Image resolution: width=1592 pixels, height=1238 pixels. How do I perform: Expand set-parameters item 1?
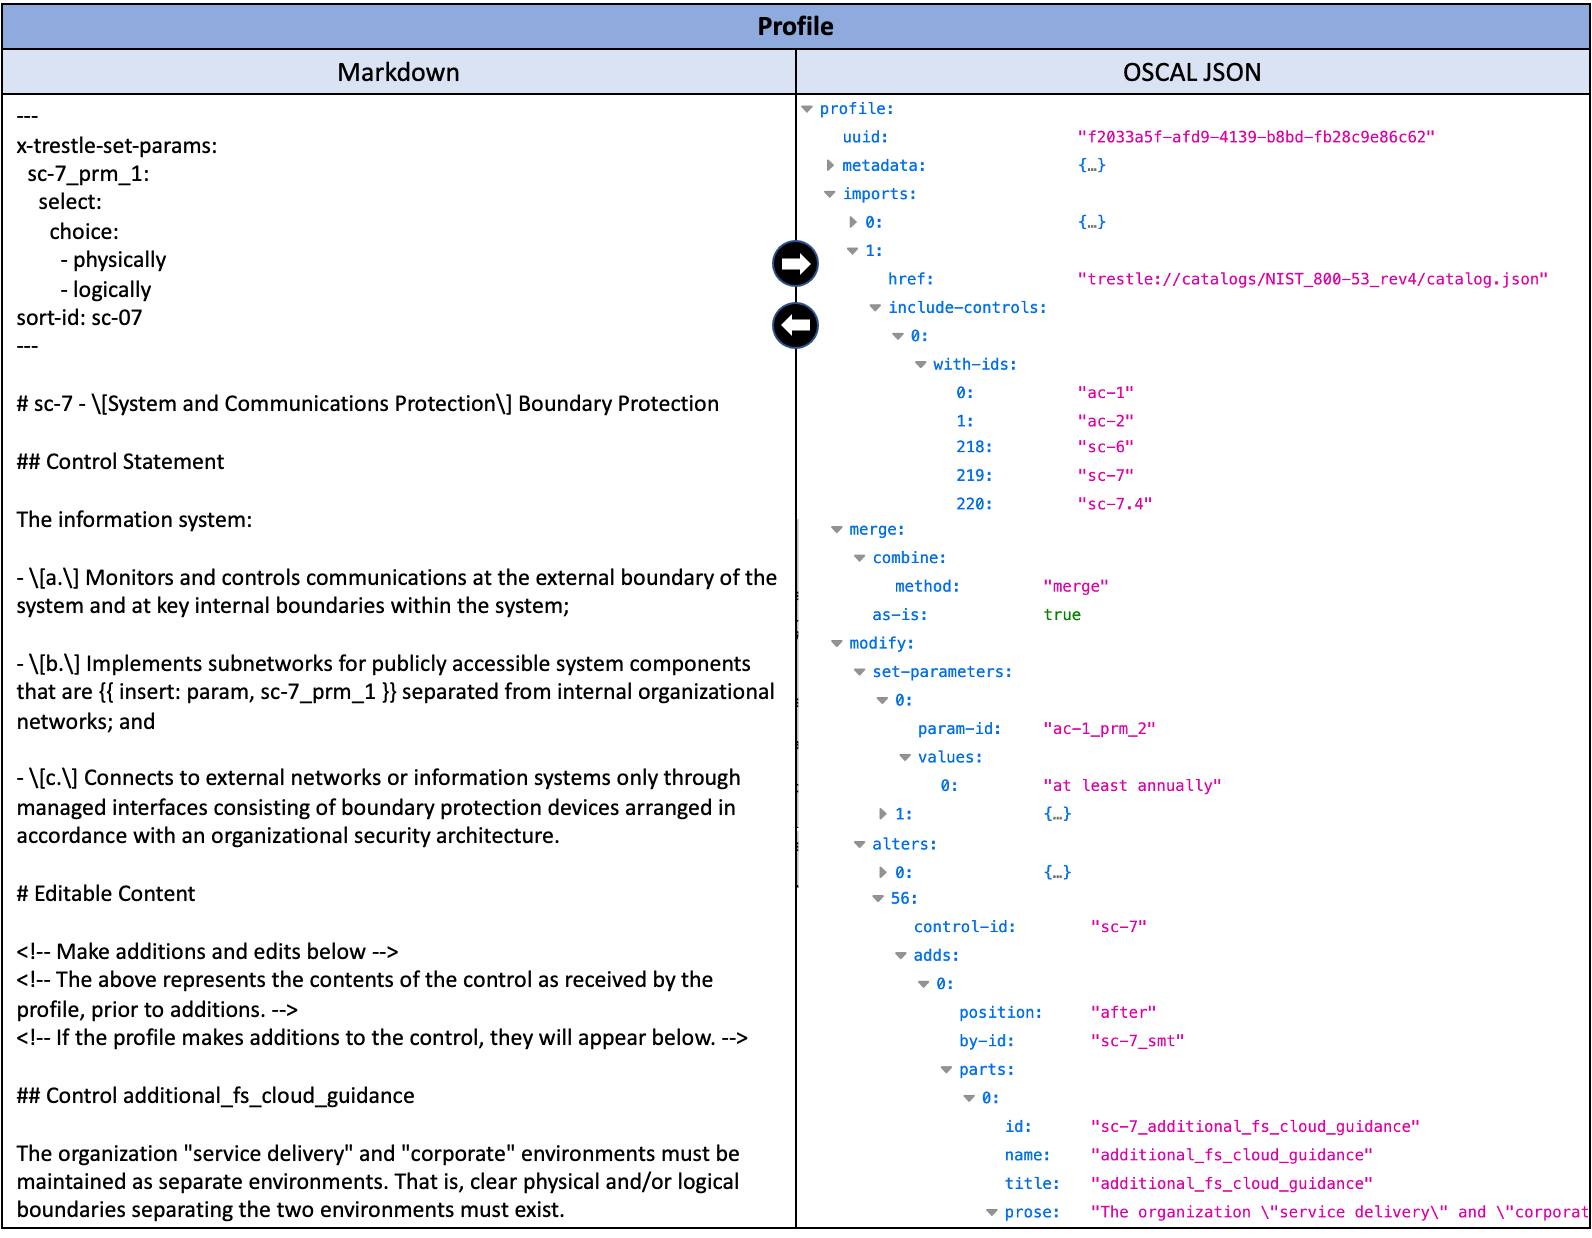click(883, 814)
